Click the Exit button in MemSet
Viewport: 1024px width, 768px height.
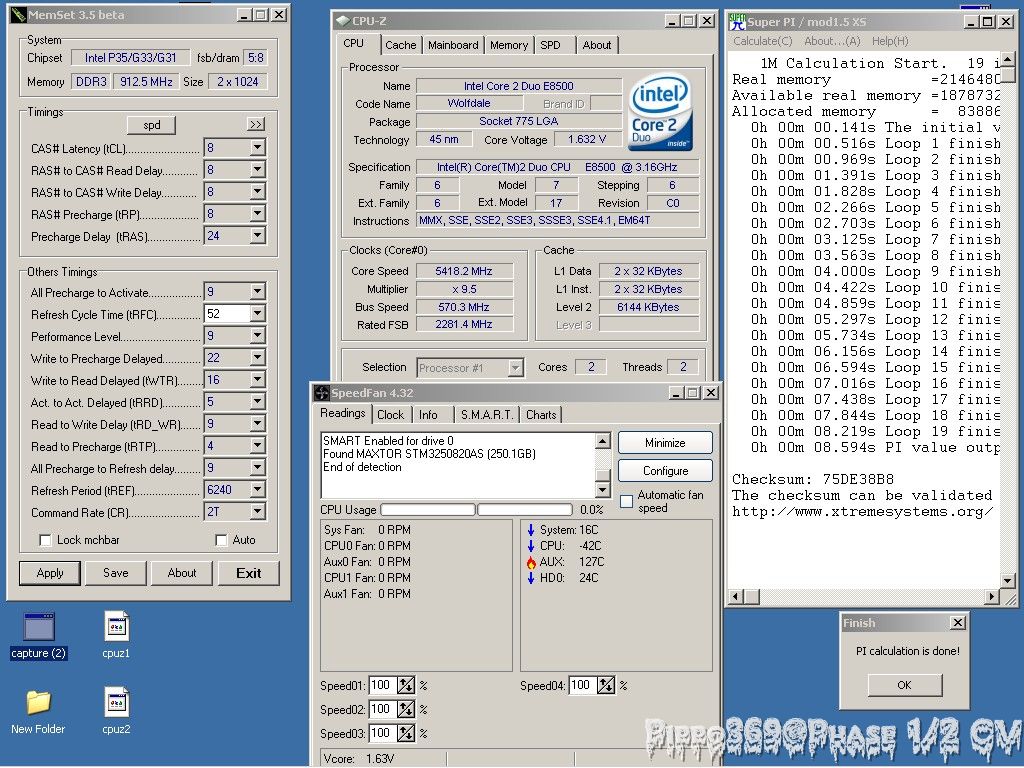click(248, 573)
